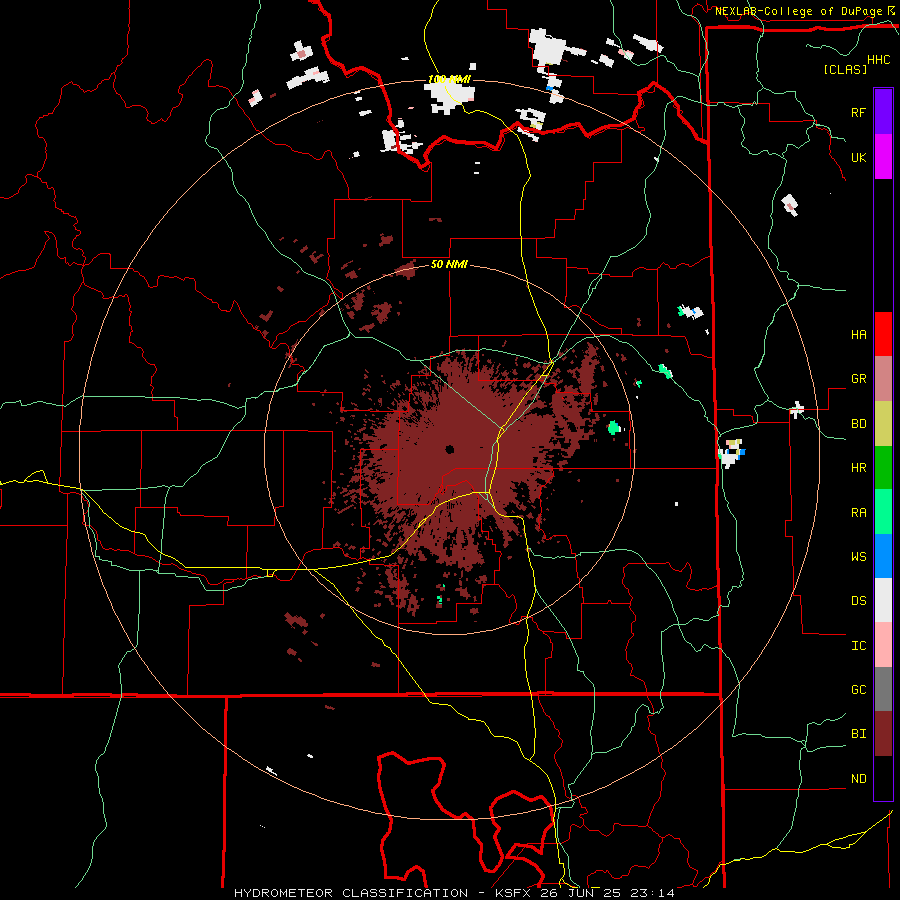
Task: Click the '100 NMI' range ring label
Action: 449,79
